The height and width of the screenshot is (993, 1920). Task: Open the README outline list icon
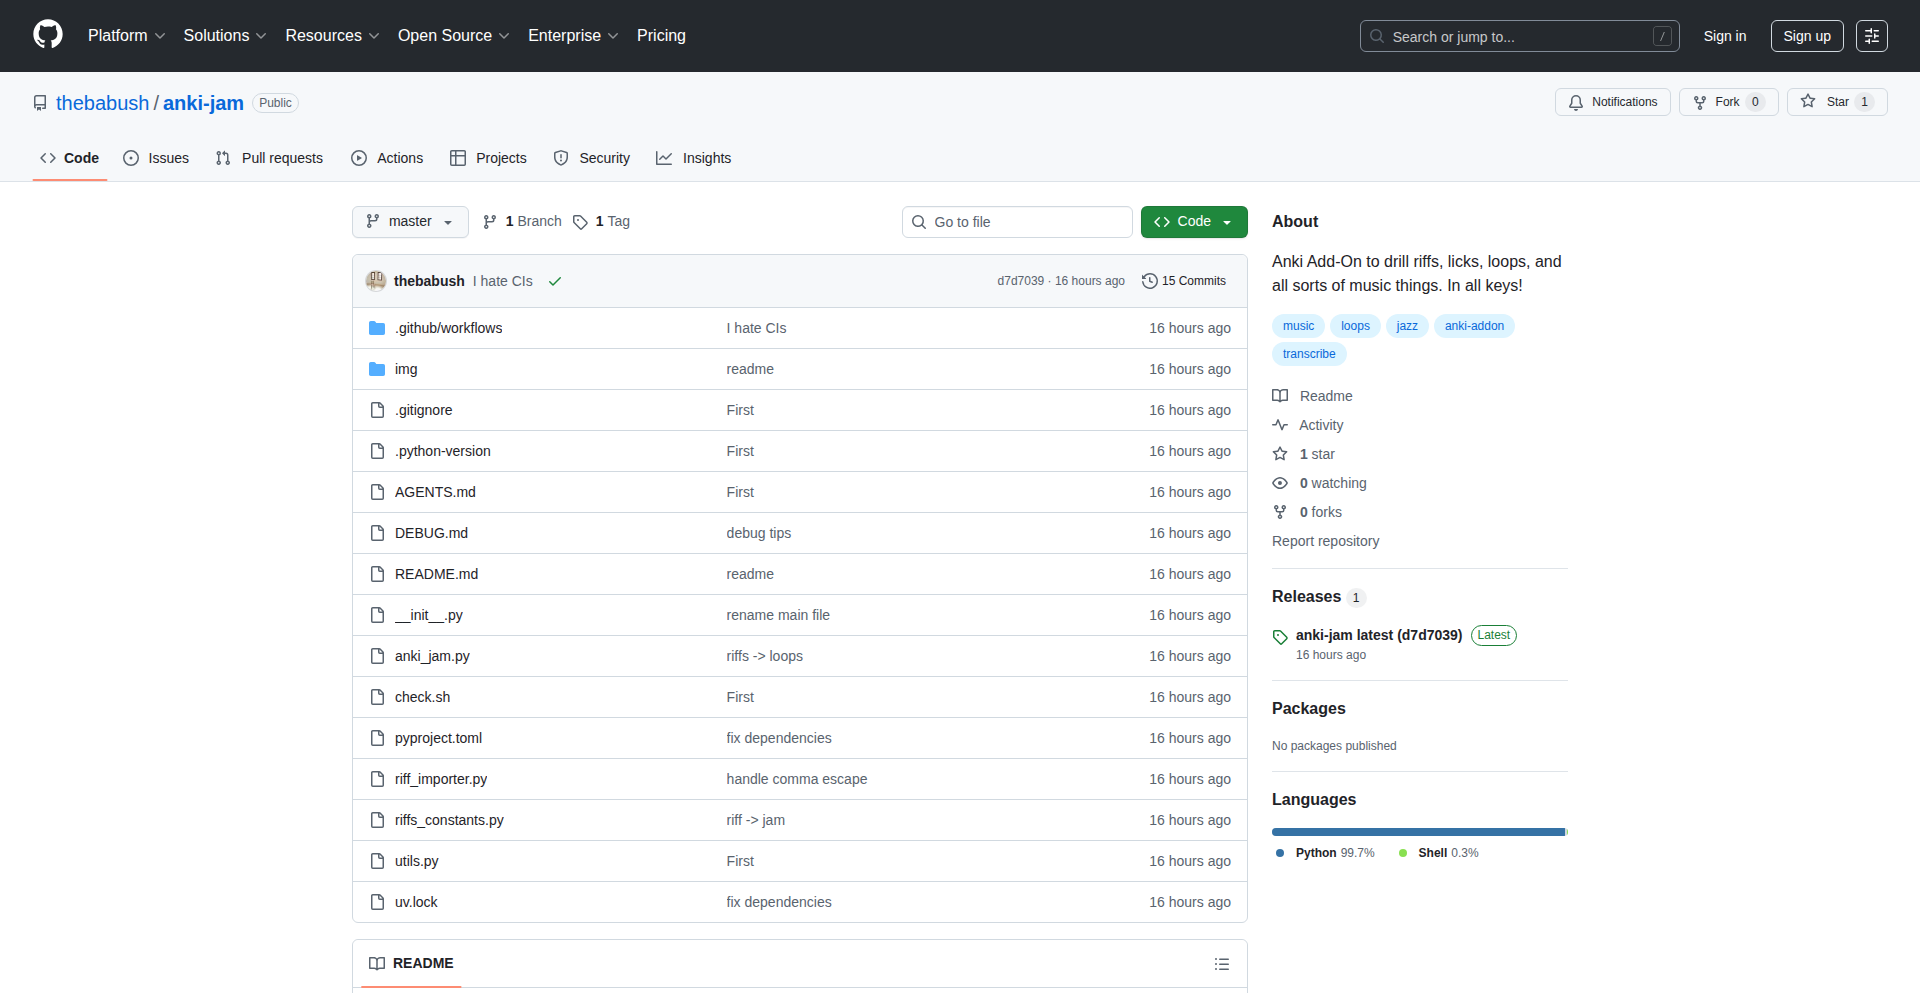click(x=1221, y=964)
